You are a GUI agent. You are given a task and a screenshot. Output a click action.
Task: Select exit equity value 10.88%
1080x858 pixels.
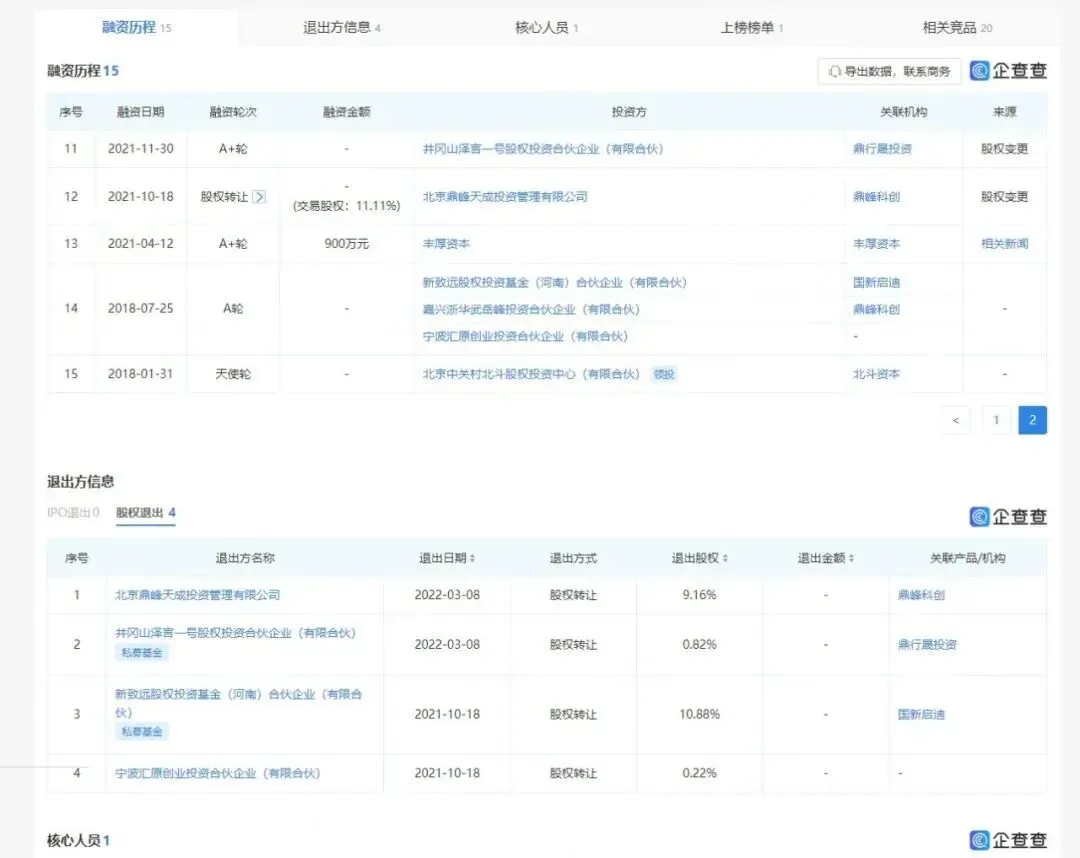tap(699, 714)
